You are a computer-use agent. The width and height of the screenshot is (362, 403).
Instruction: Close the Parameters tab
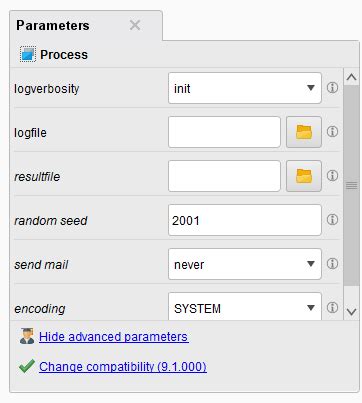(135, 25)
